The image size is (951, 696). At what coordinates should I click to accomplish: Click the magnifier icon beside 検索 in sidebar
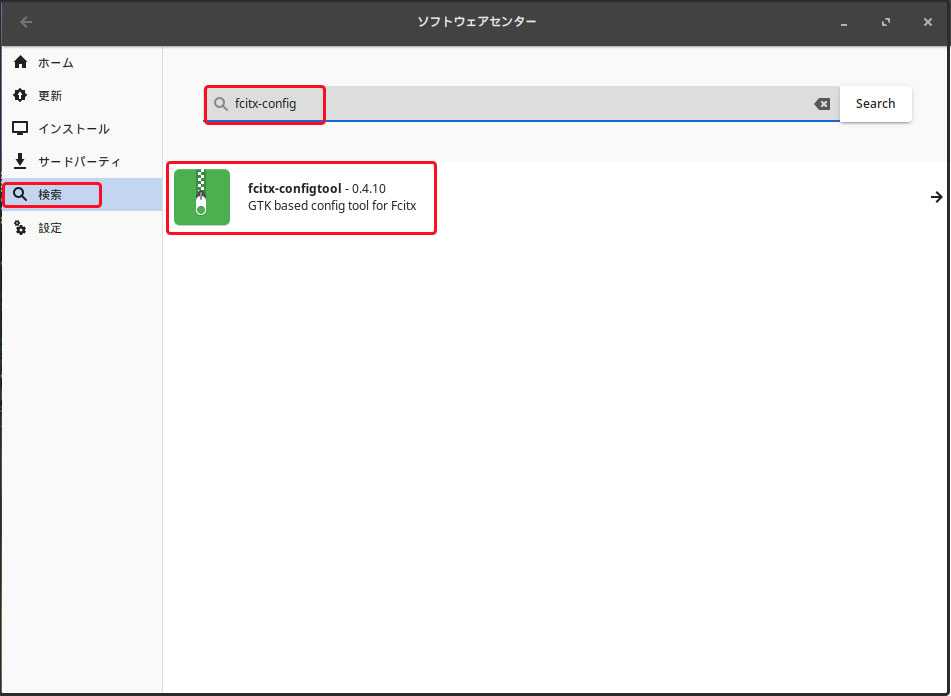coord(20,195)
